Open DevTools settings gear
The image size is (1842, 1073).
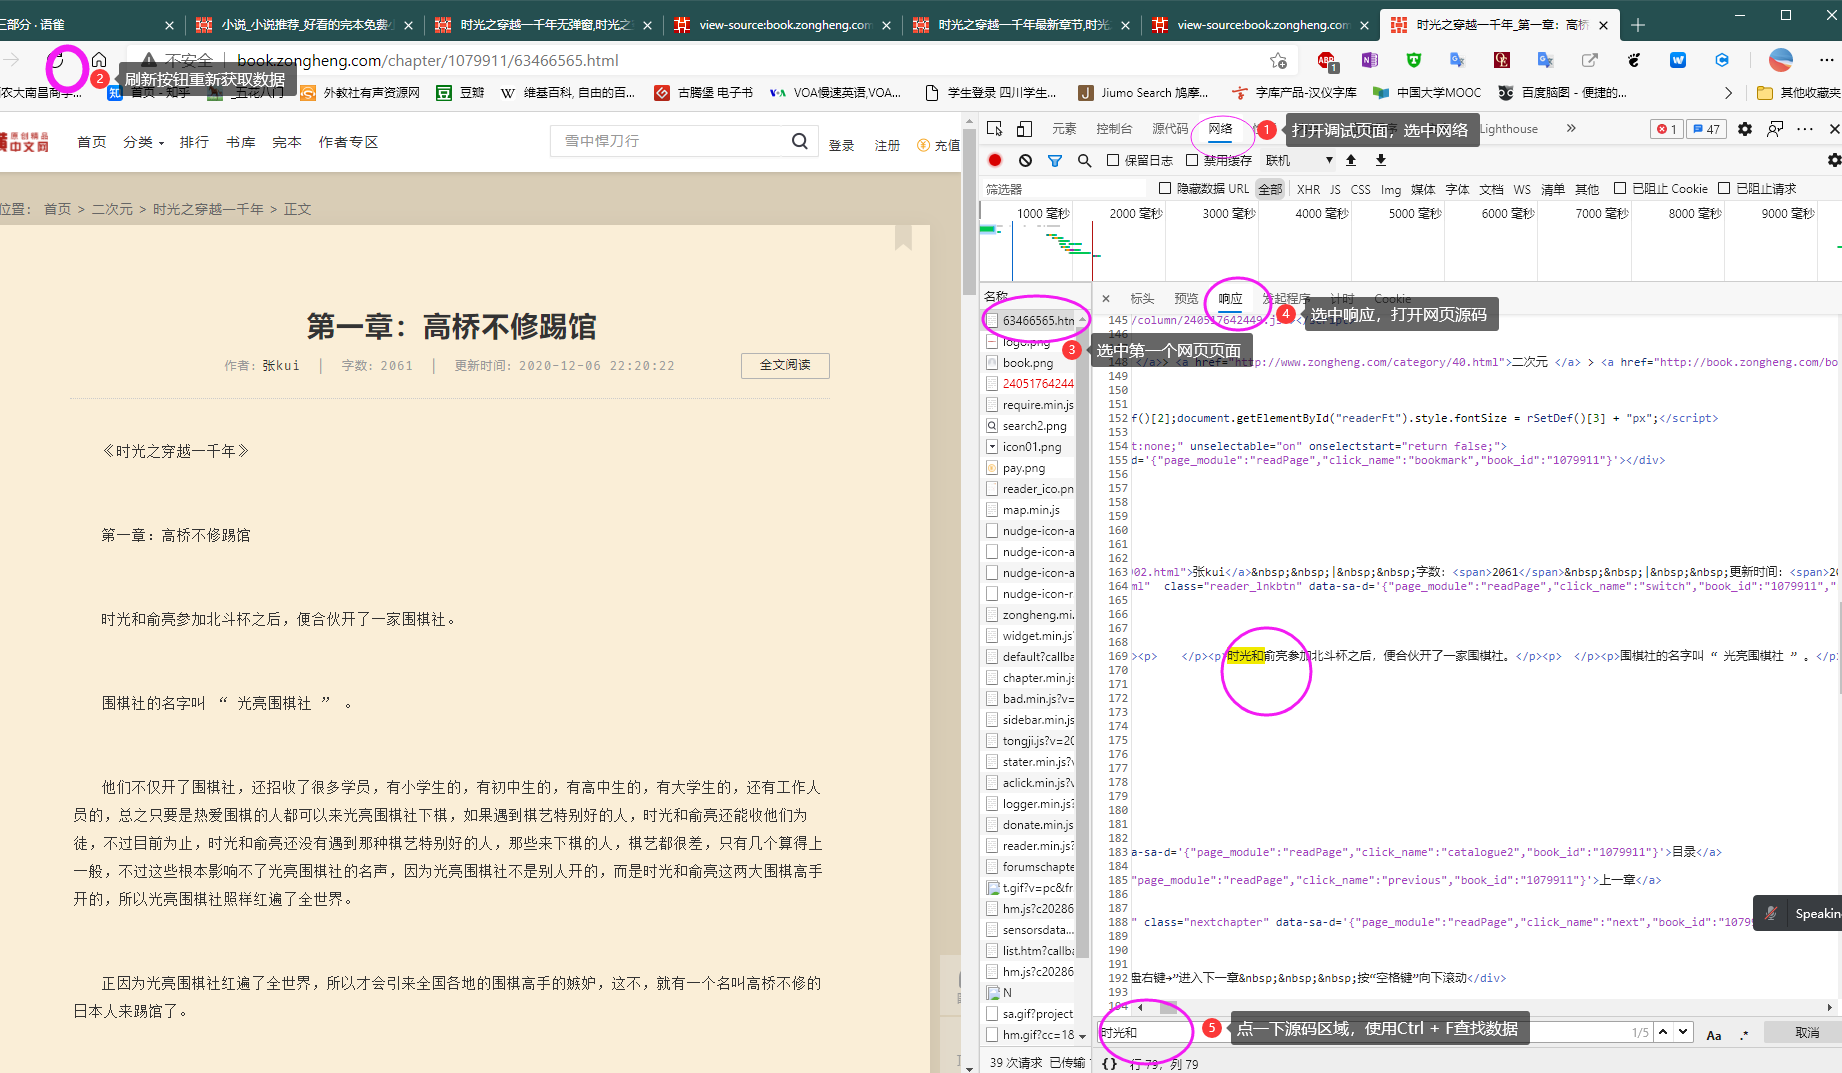tap(1745, 129)
